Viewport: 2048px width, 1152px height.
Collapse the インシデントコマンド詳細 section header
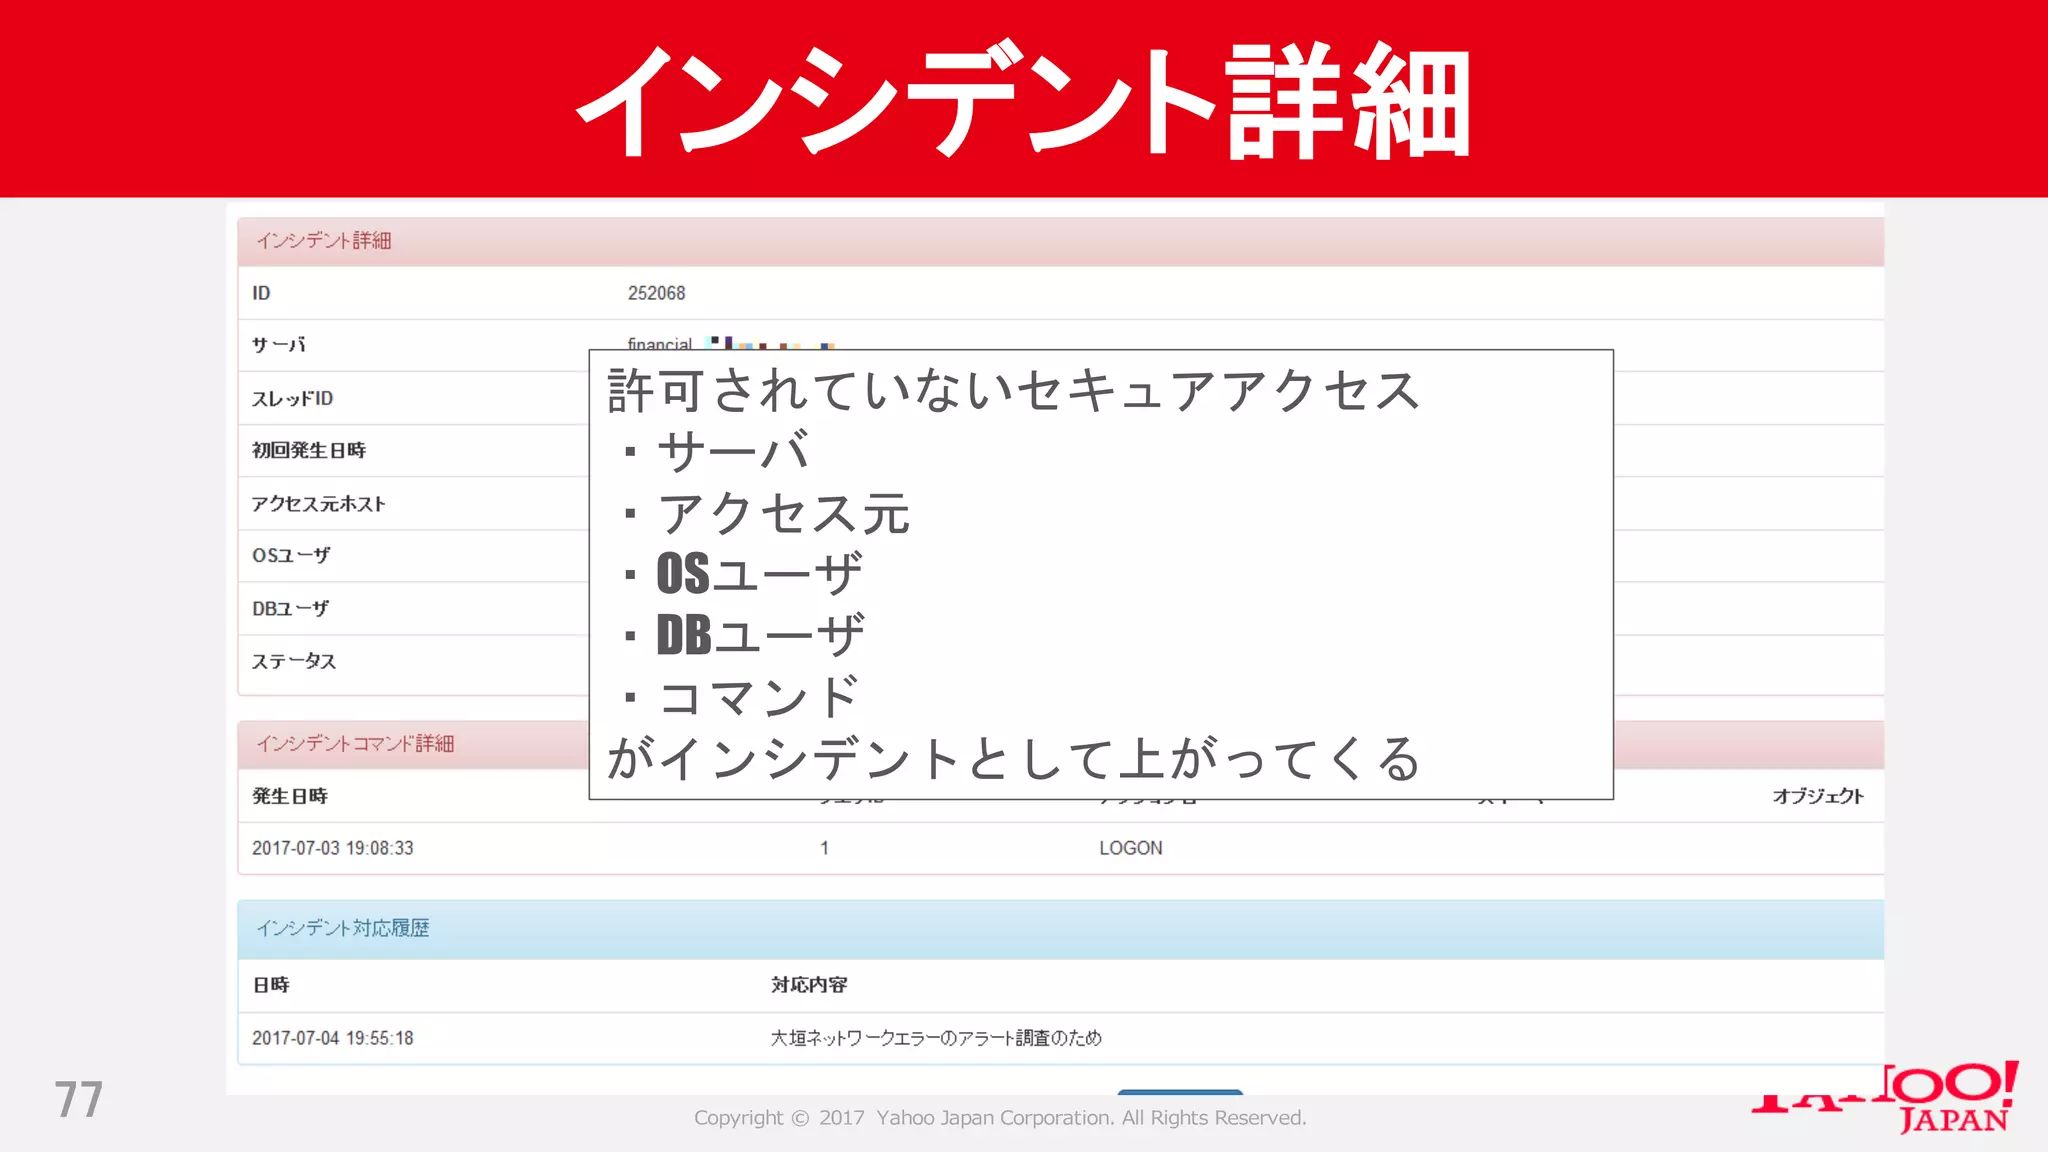[355, 744]
